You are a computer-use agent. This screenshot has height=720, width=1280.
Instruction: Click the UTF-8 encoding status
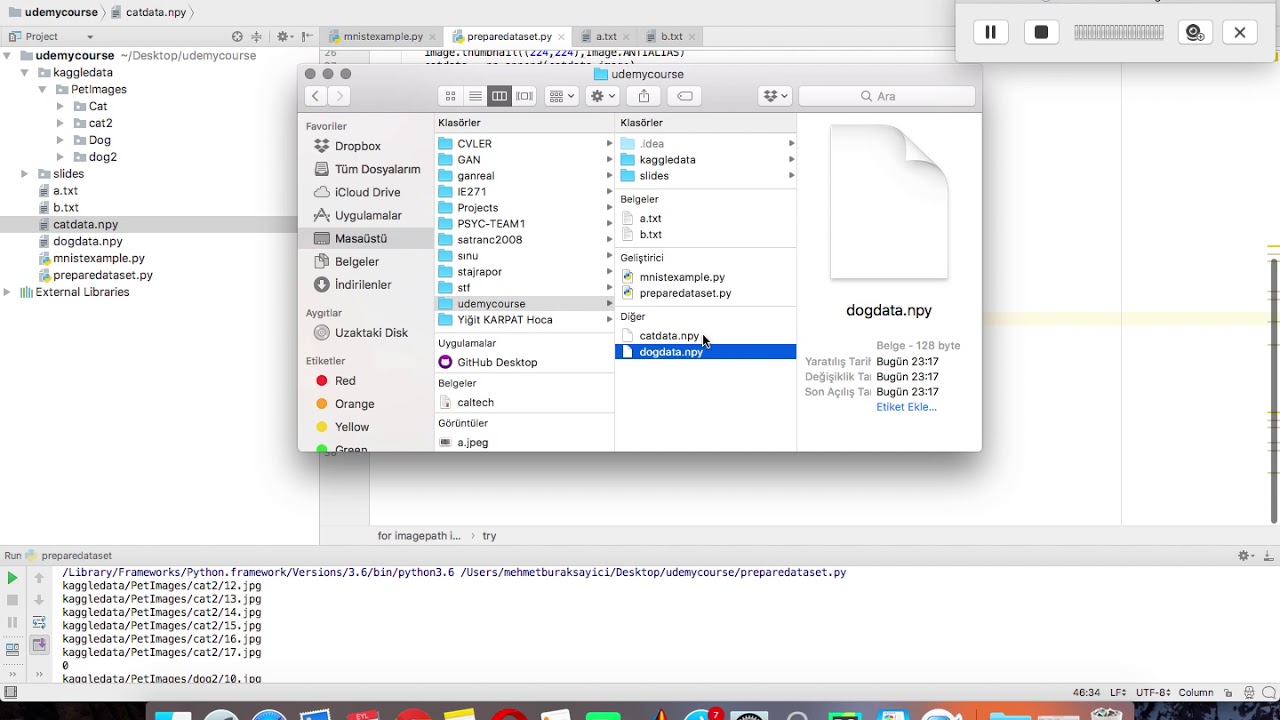1152,692
